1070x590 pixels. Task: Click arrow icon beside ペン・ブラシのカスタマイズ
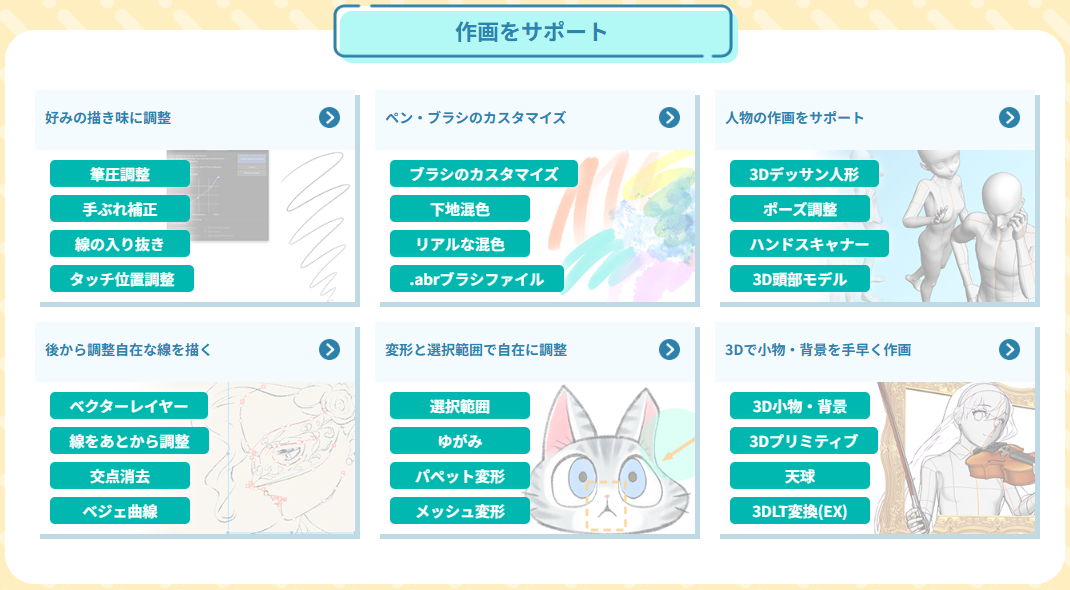point(669,117)
